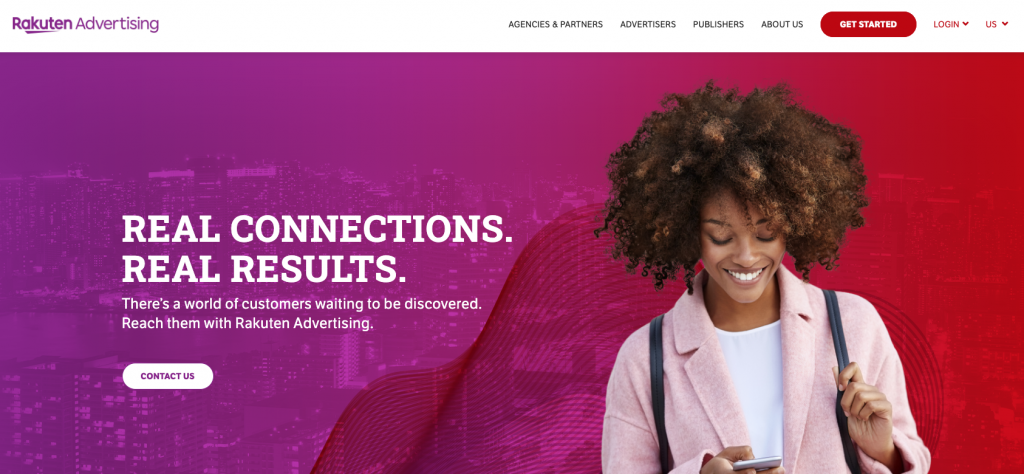Viewport: 1024px width, 474px height.
Task: Click the Real Connections headline line
Action: click(x=317, y=230)
